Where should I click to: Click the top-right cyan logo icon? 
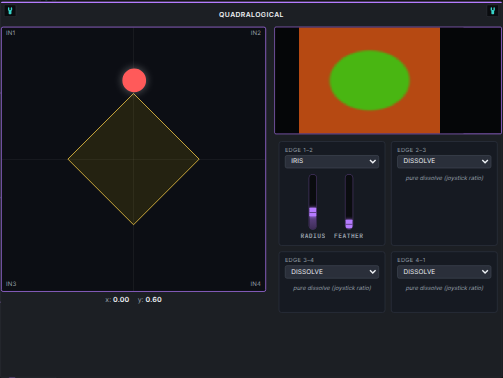tap(492, 11)
